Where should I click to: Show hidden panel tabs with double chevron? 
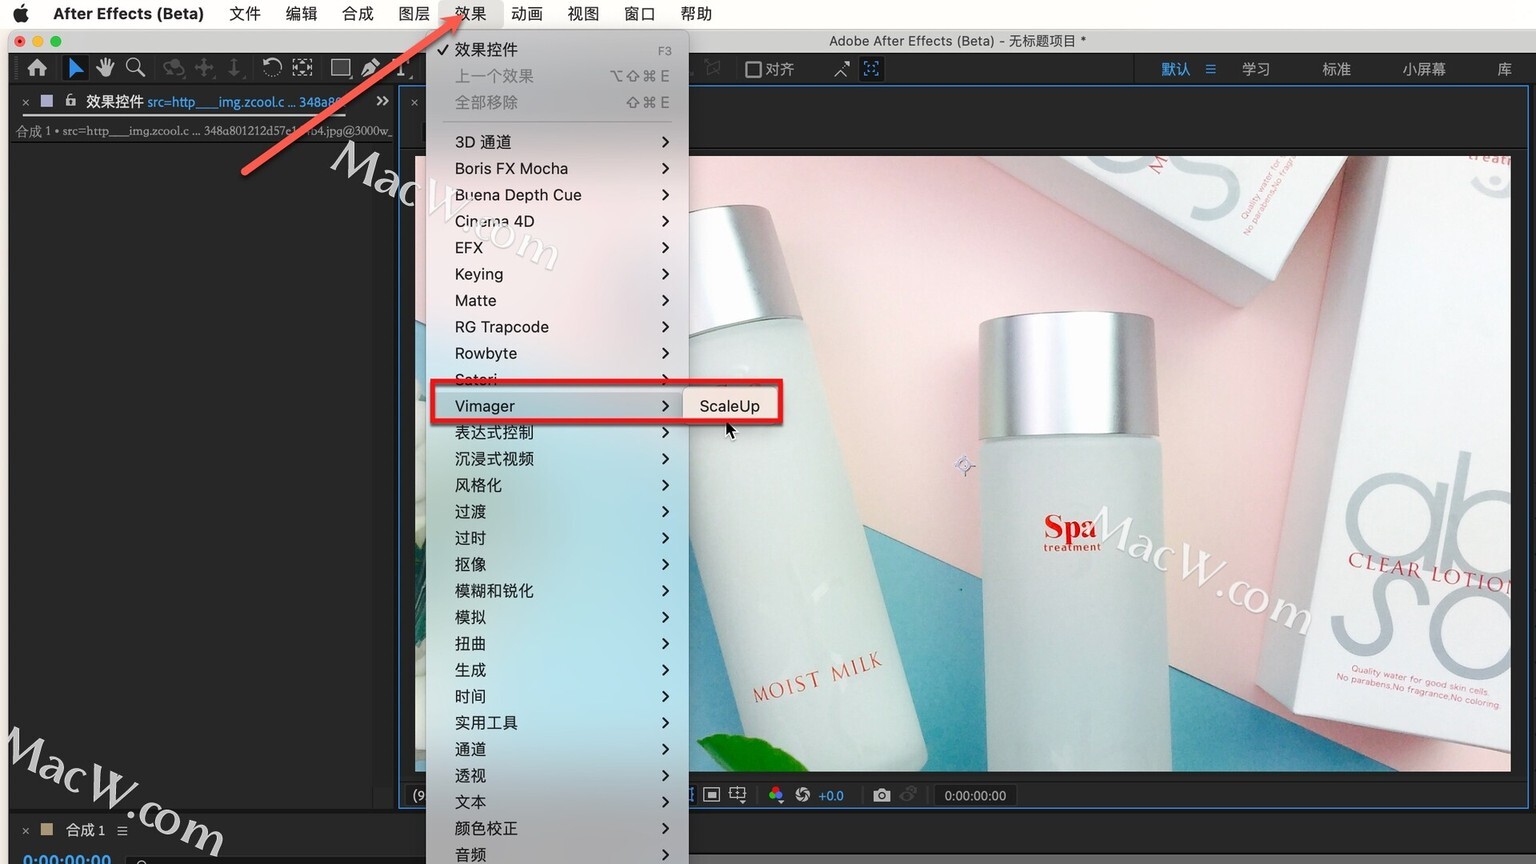point(382,101)
